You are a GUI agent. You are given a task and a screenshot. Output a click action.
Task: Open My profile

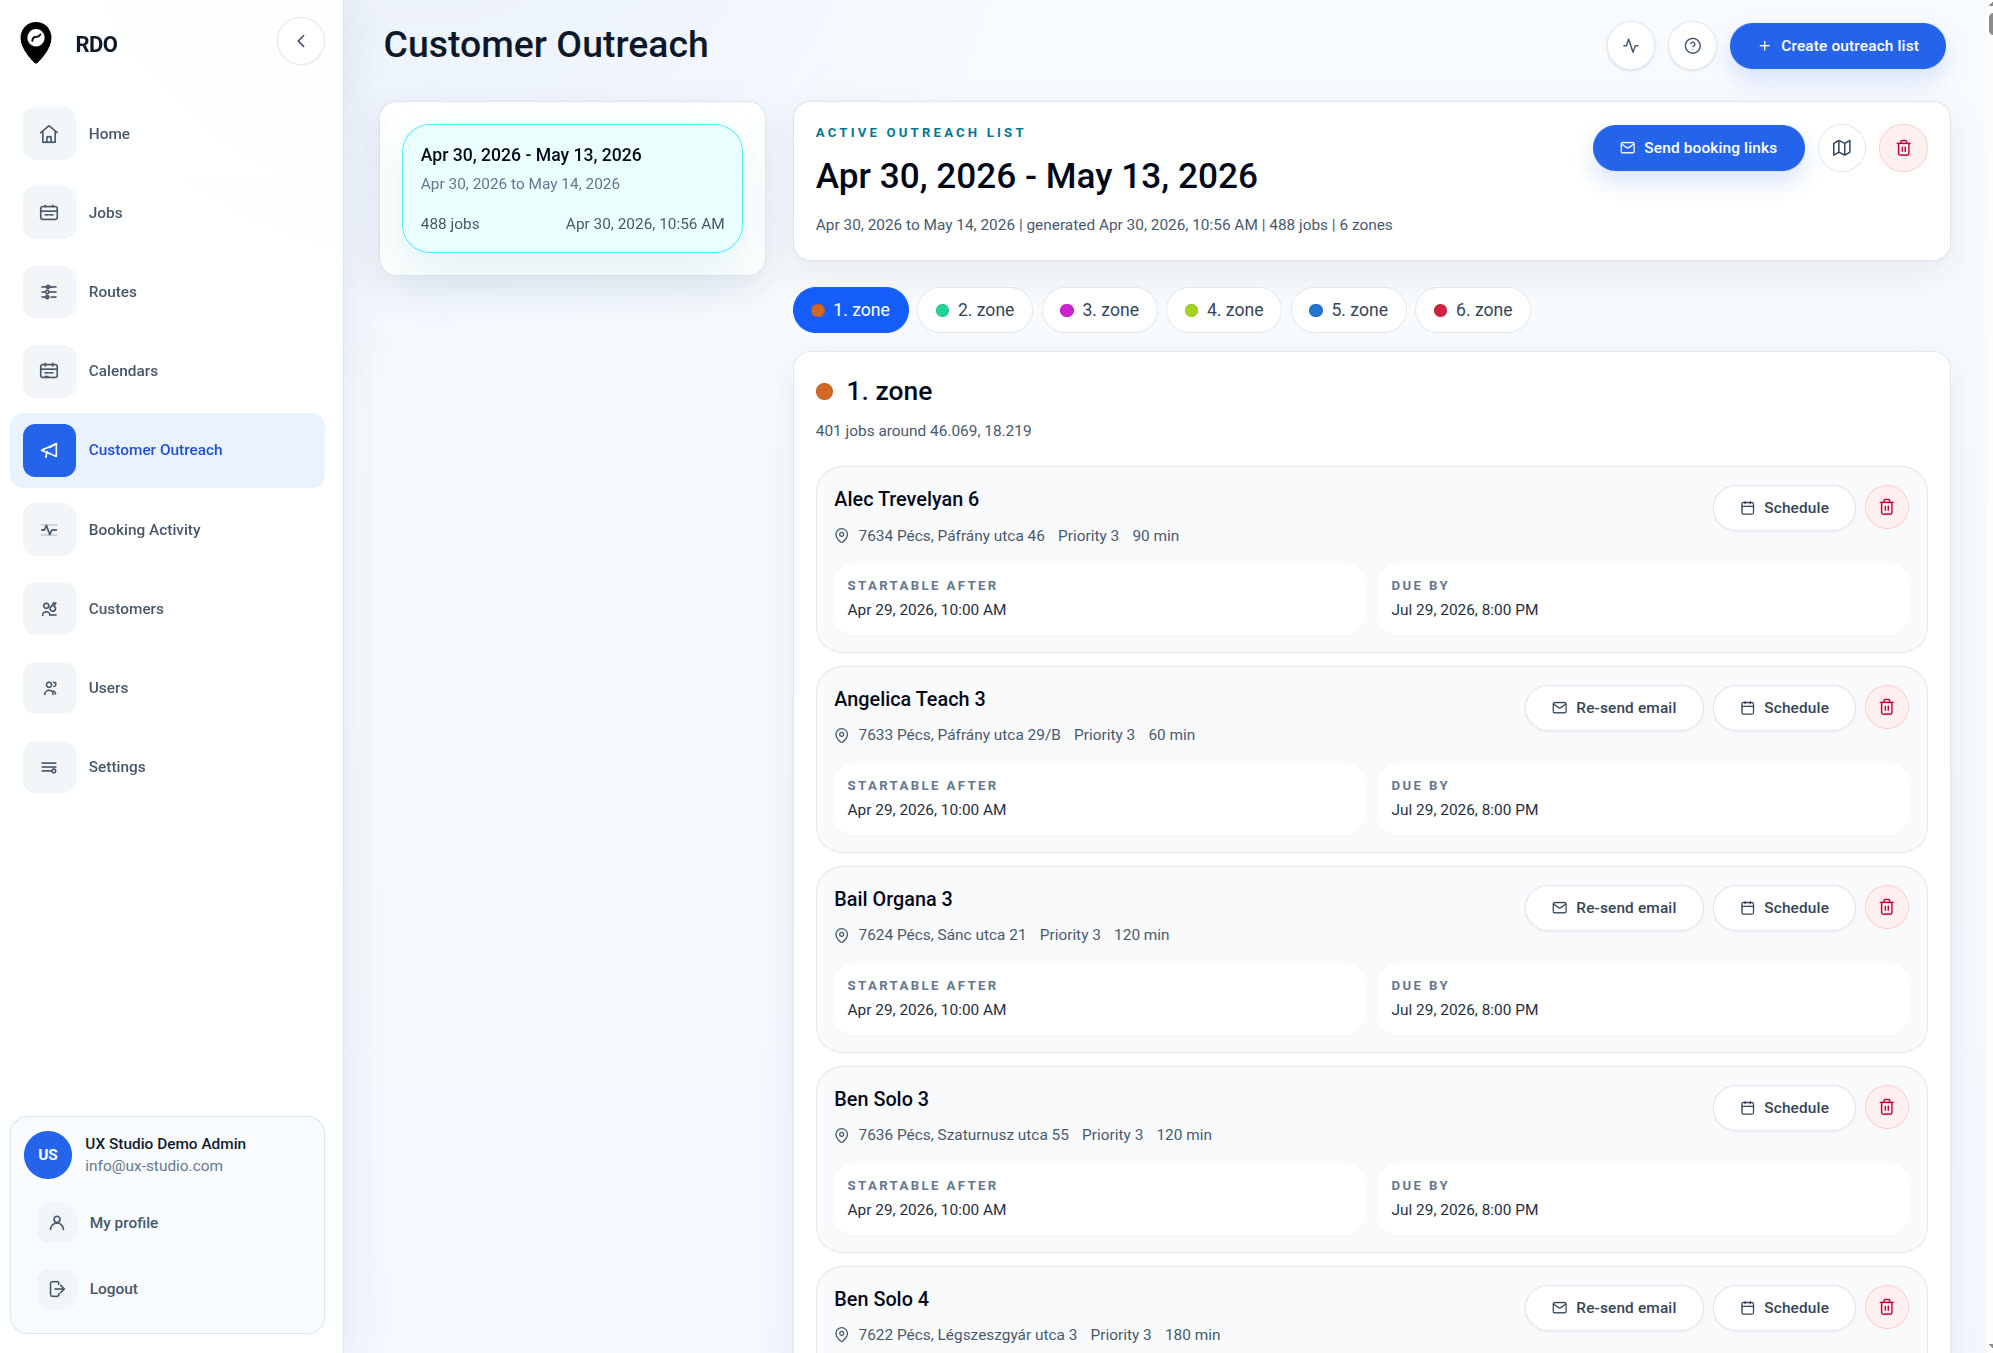123,1223
